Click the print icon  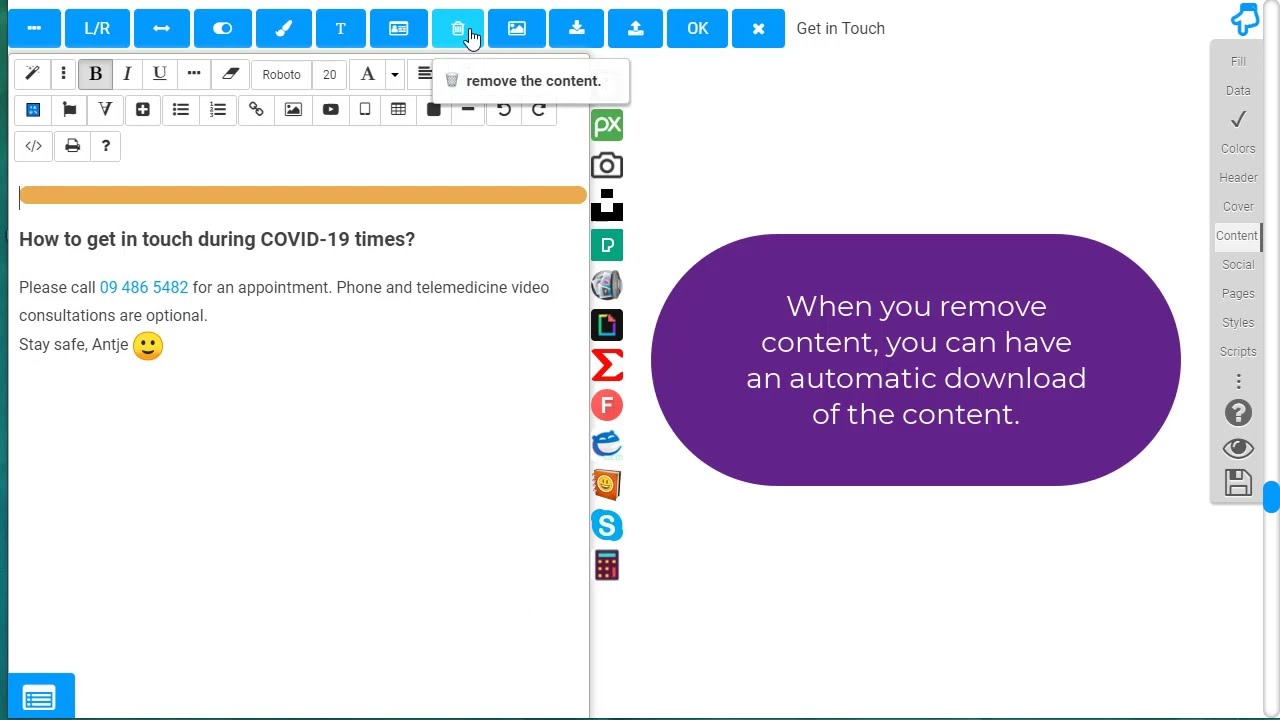pos(72,147)
